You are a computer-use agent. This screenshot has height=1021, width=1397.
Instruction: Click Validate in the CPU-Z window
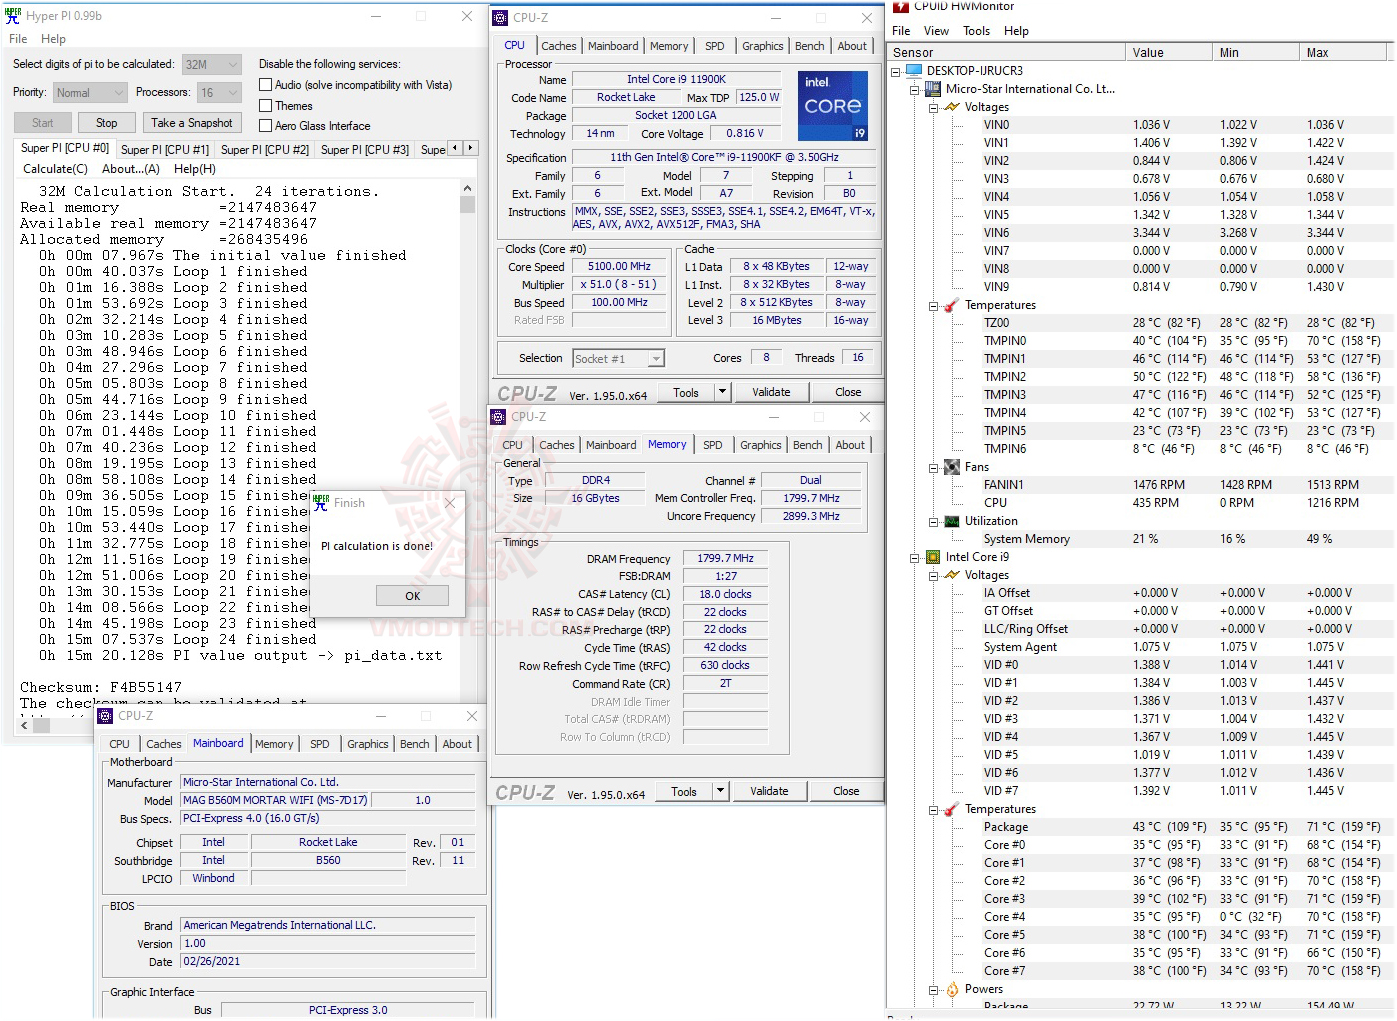tap(770, 391)
